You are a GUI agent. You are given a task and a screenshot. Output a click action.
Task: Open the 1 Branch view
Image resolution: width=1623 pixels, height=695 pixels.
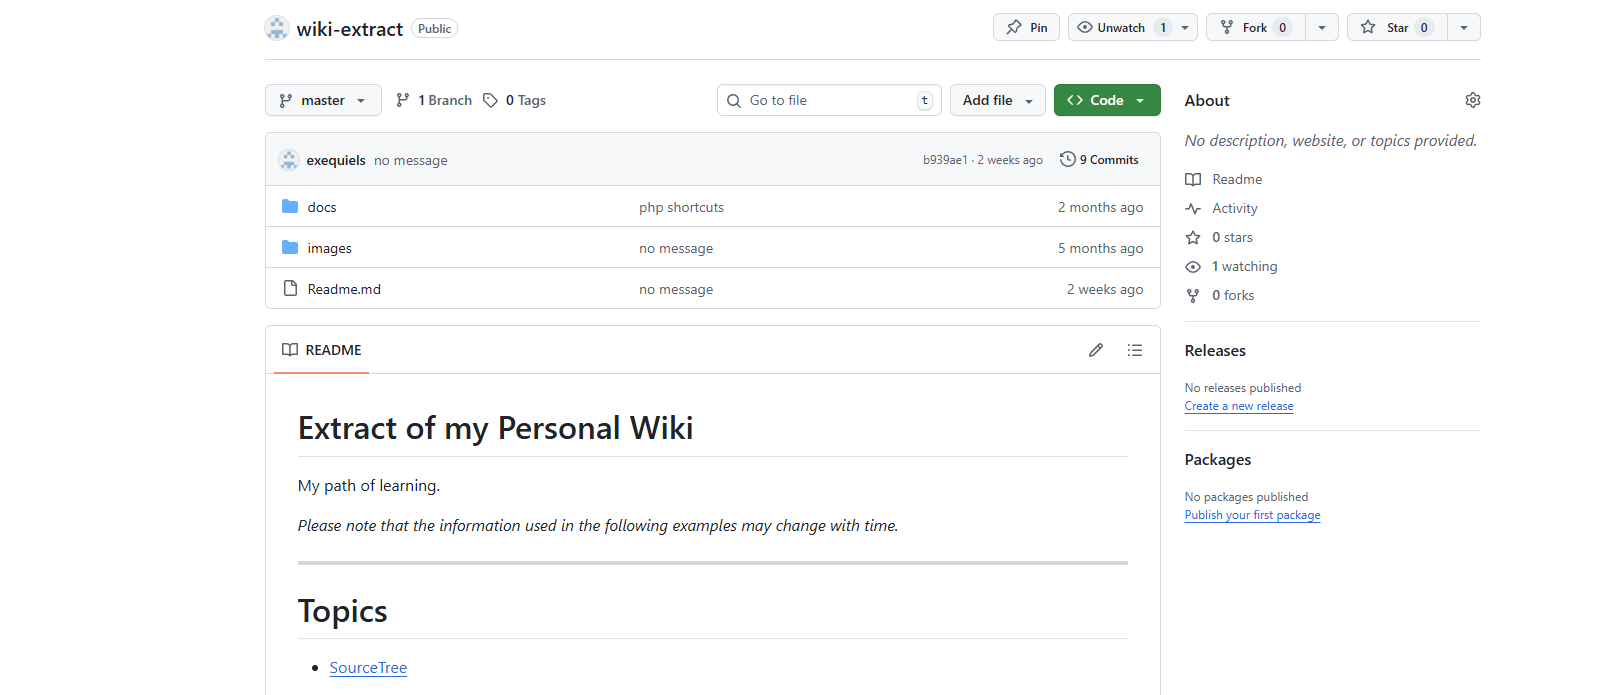(434, 100)
